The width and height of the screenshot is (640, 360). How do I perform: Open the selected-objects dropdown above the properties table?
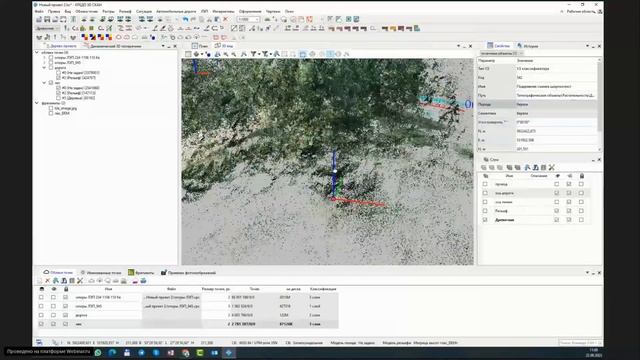[502, 53]
